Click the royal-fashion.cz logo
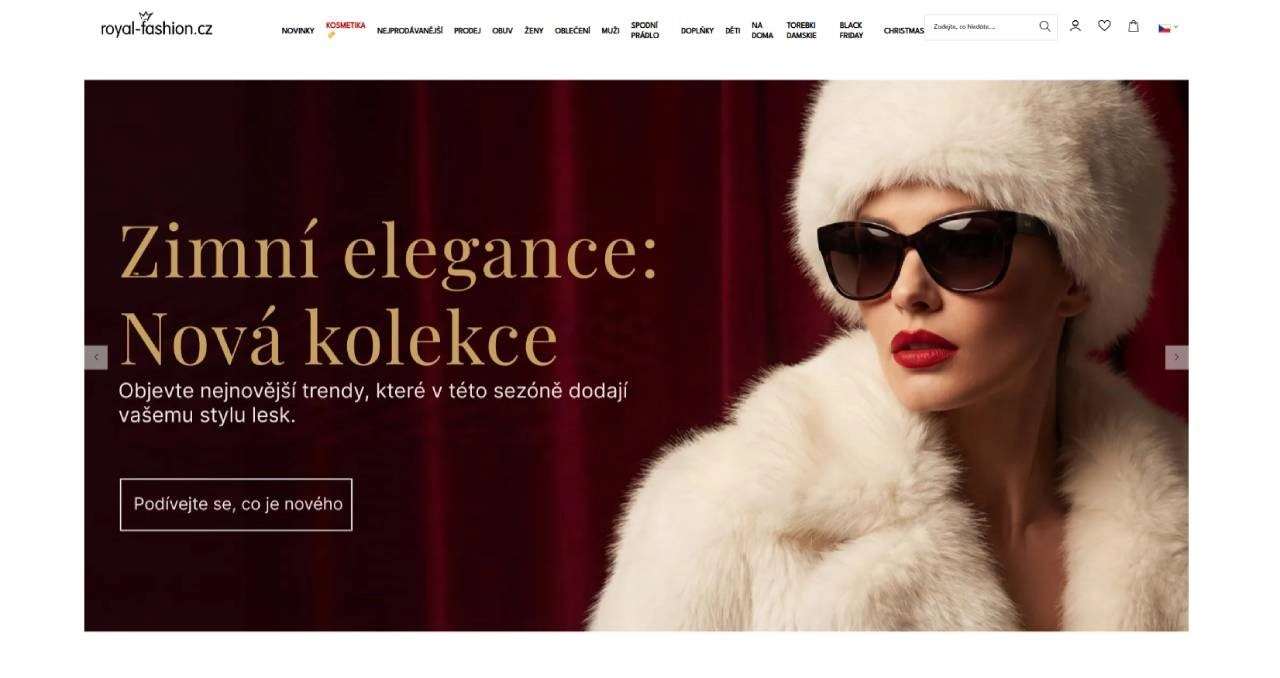Screen dimensions: 1280x678 coord(156,26)
